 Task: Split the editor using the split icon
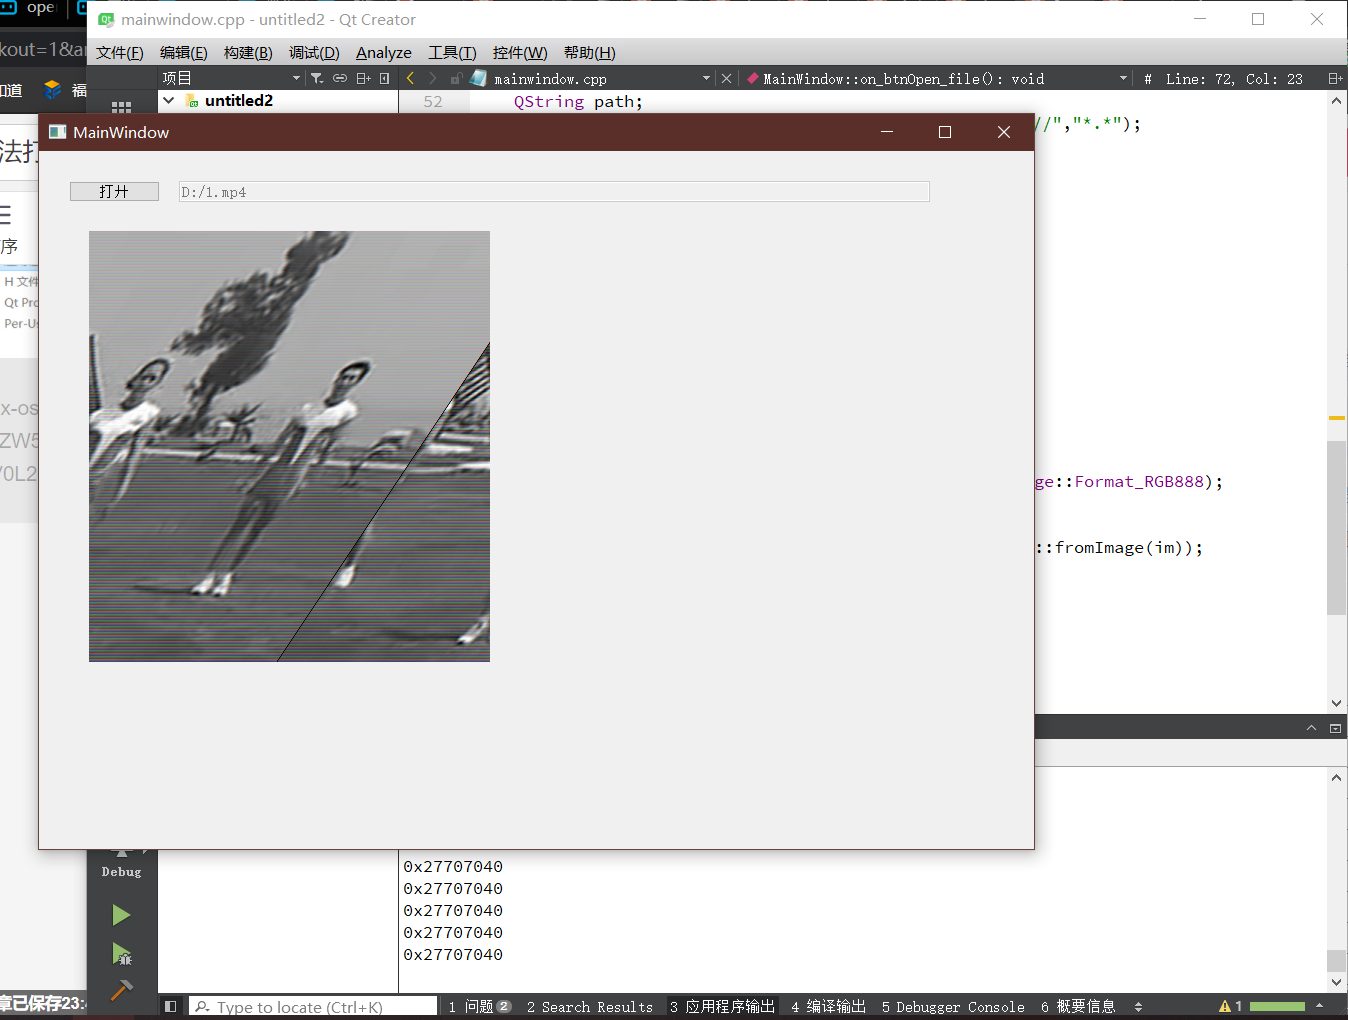coord(363,76)
